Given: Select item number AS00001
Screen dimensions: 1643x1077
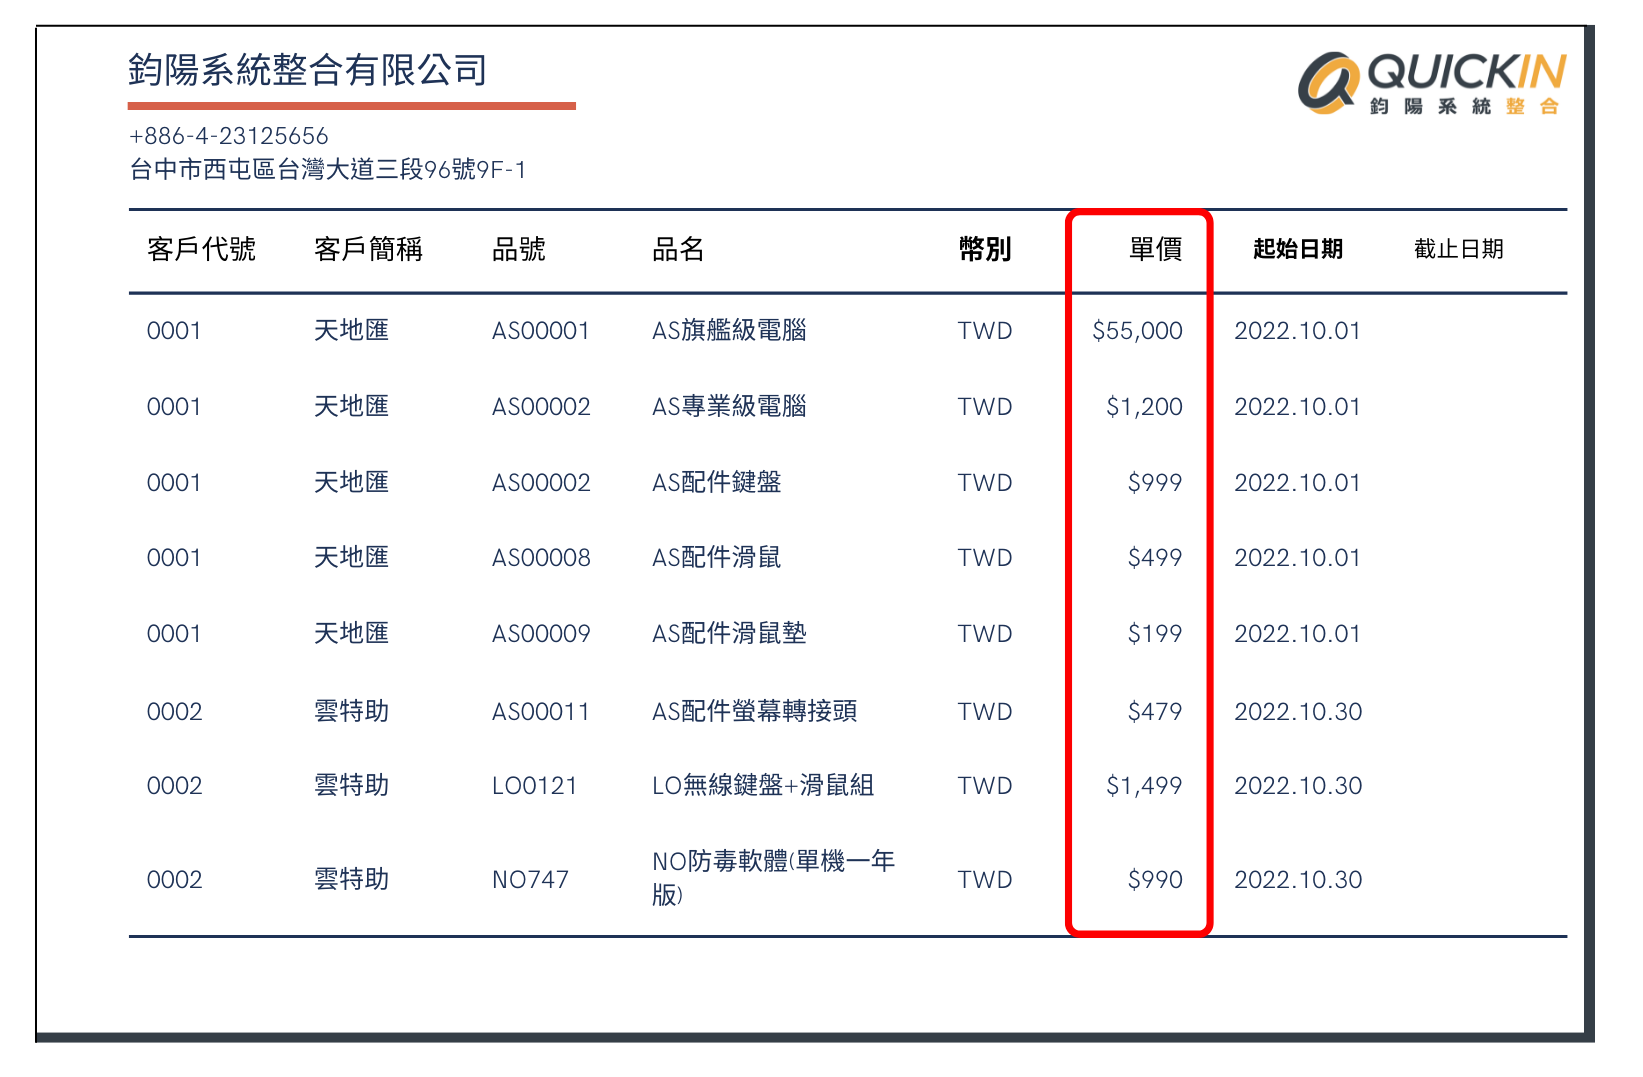Looking at the screenshot, I should coord(541,331).
